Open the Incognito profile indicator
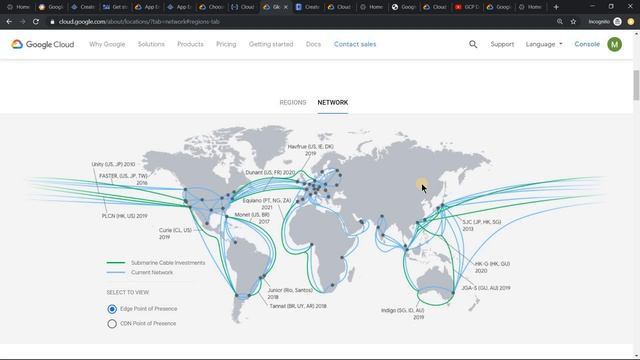 pos(604,22)
